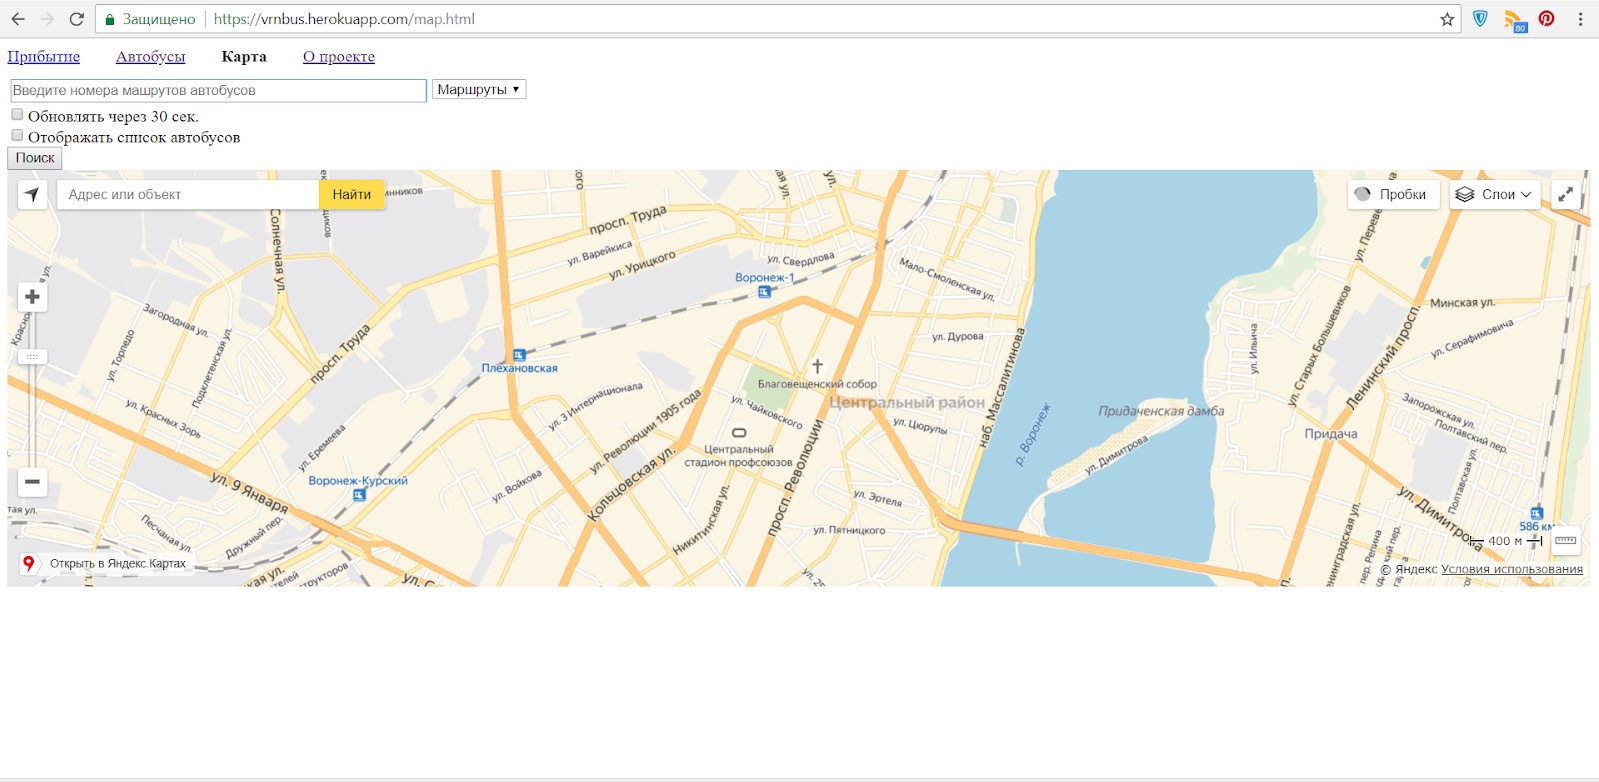Bookmark this page with the star icon

click(1447, 19)
